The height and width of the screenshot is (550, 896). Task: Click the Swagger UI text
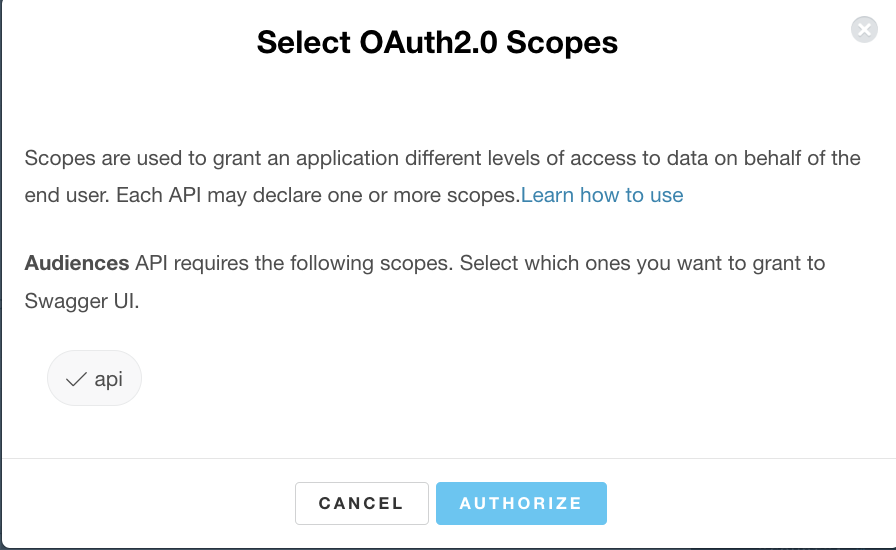(x=82, y=301)
